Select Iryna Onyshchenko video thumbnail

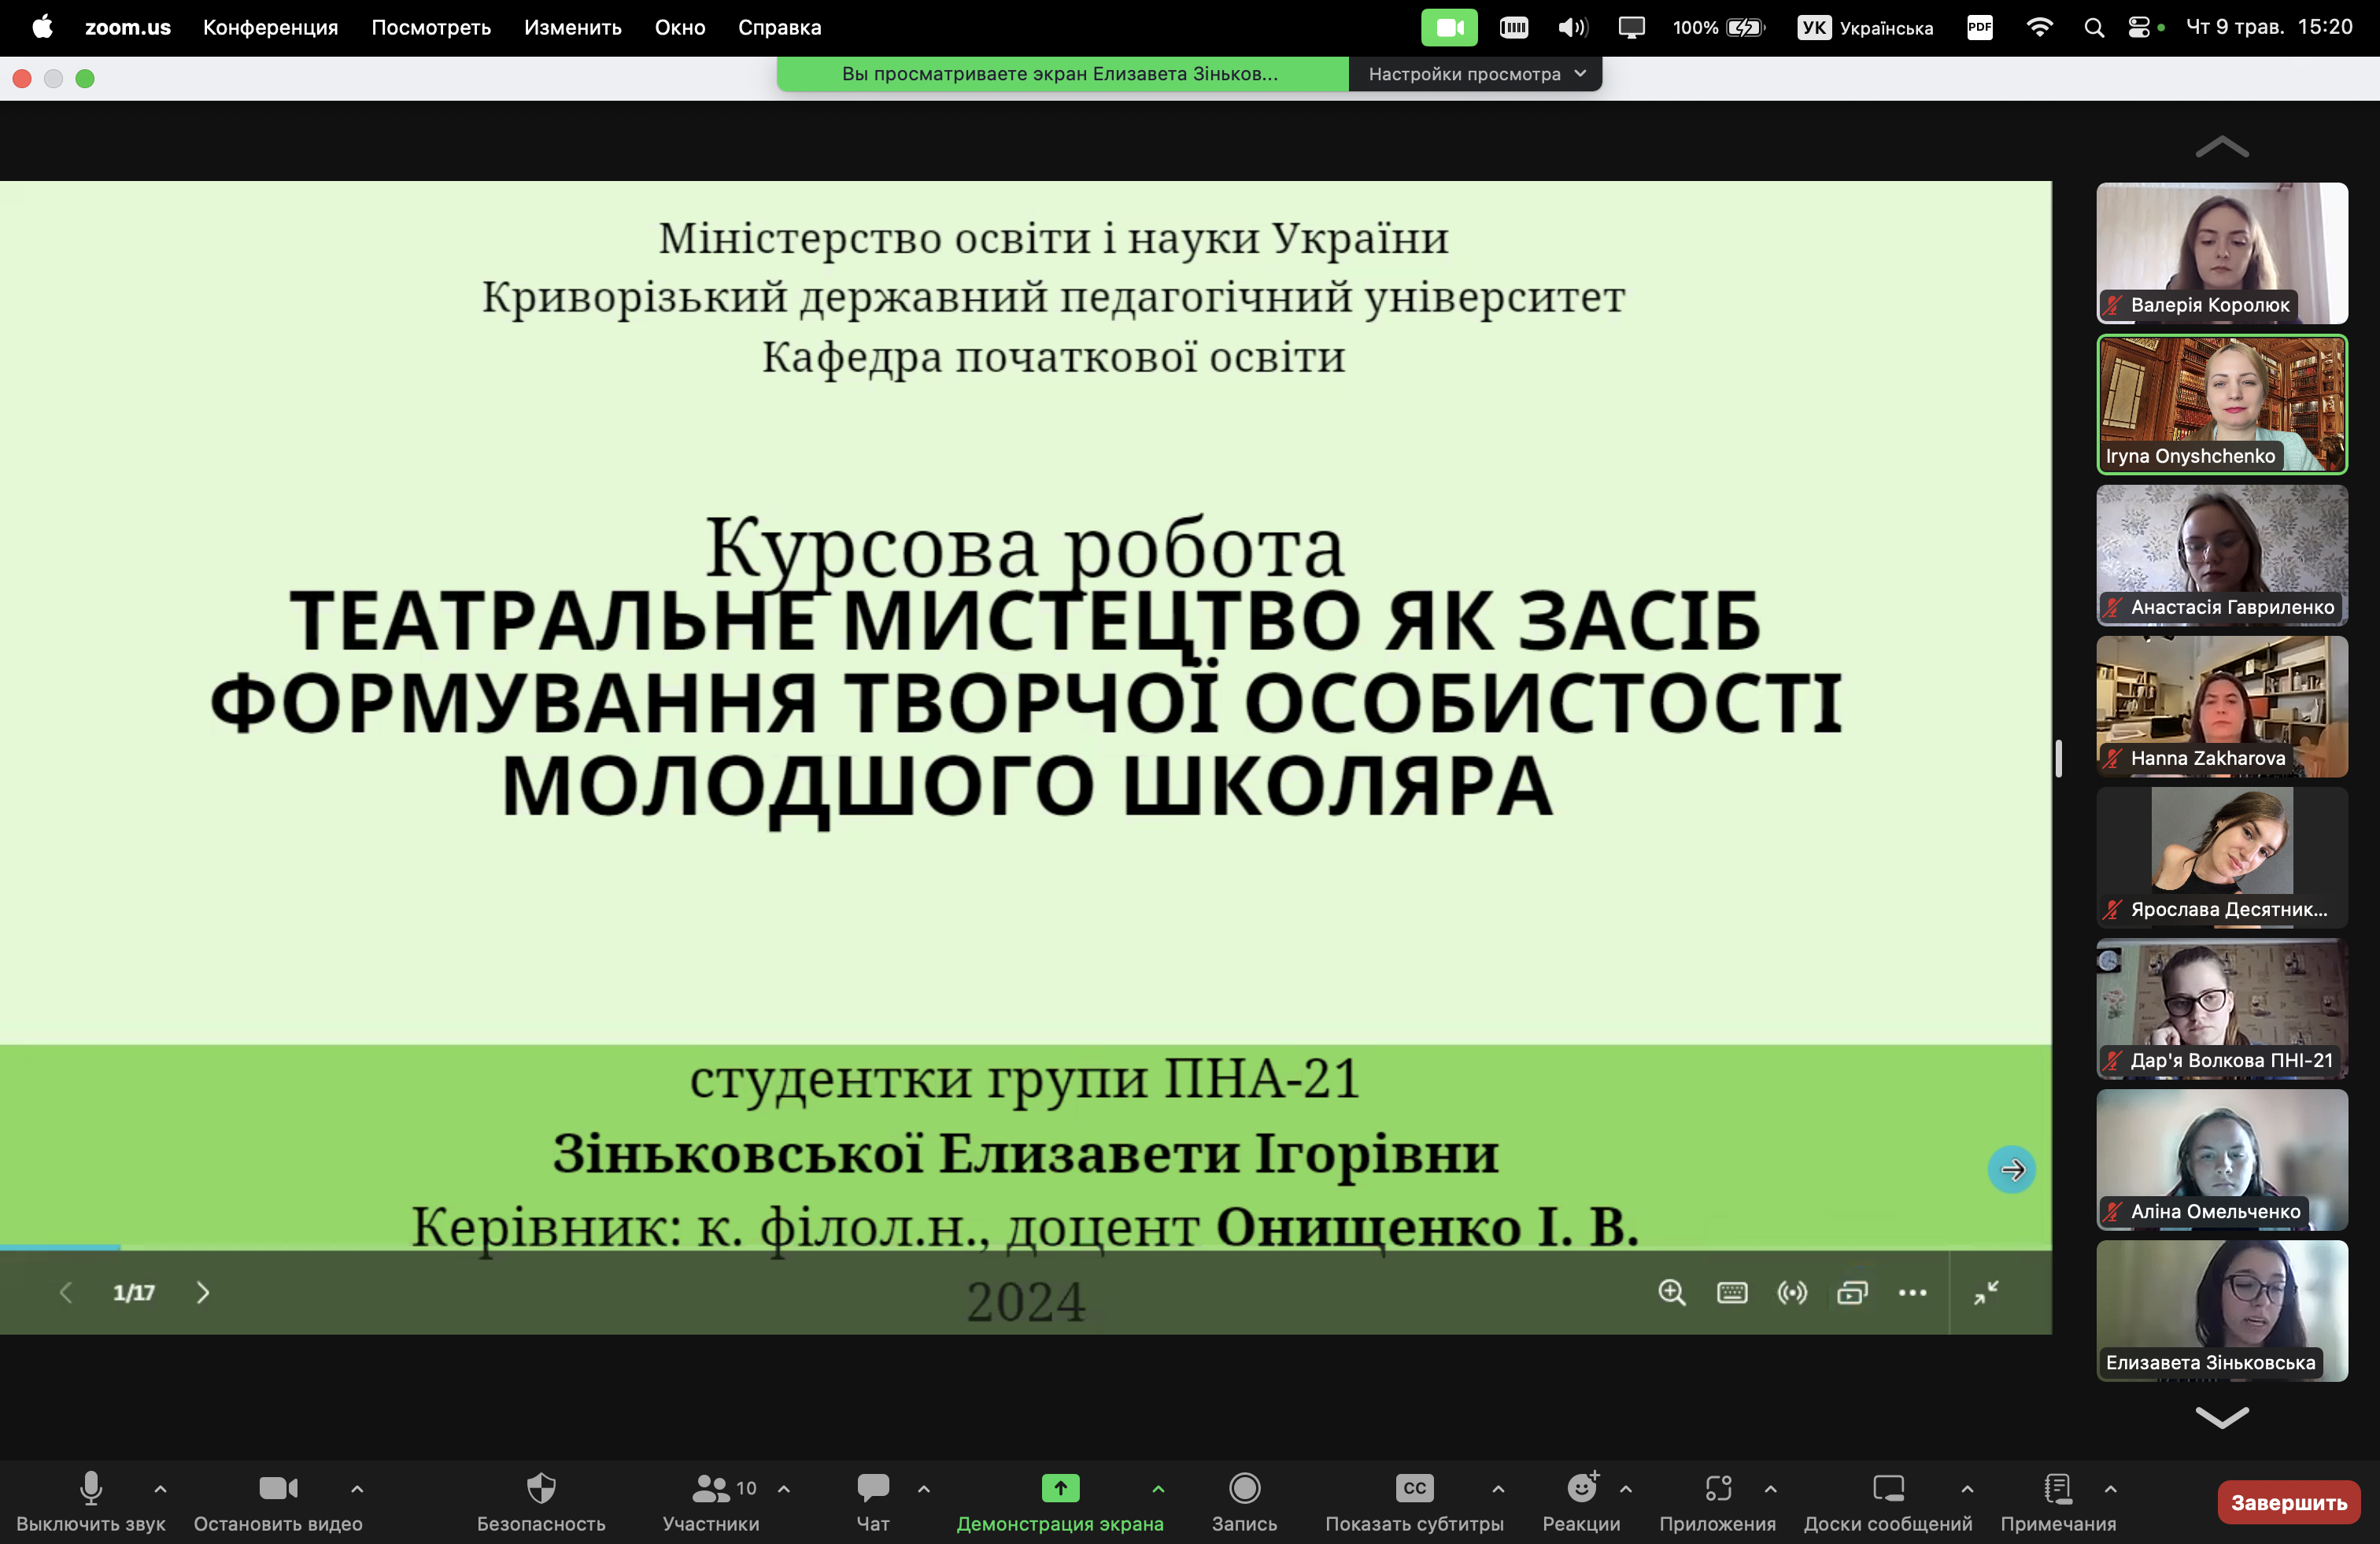pos(2222,404)
